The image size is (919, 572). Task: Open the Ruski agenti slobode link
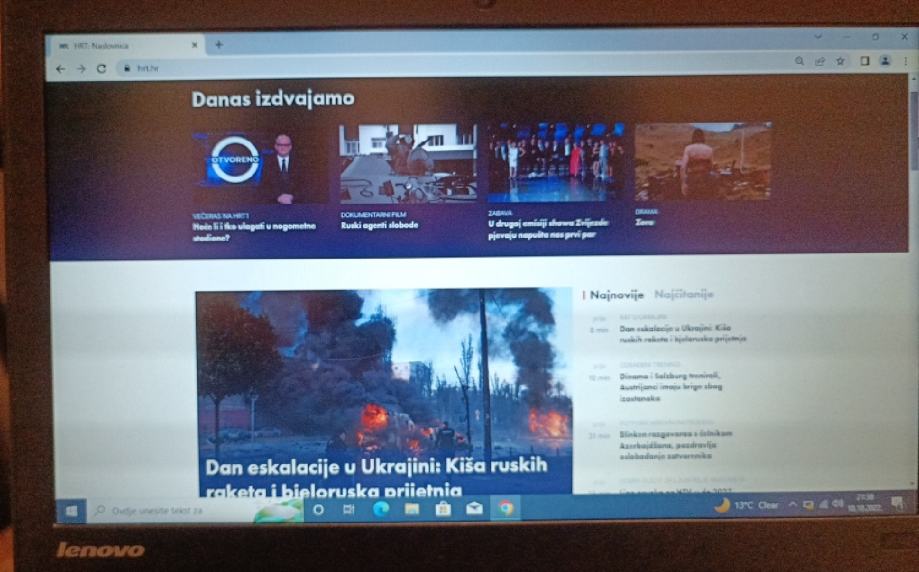[379, 225]
